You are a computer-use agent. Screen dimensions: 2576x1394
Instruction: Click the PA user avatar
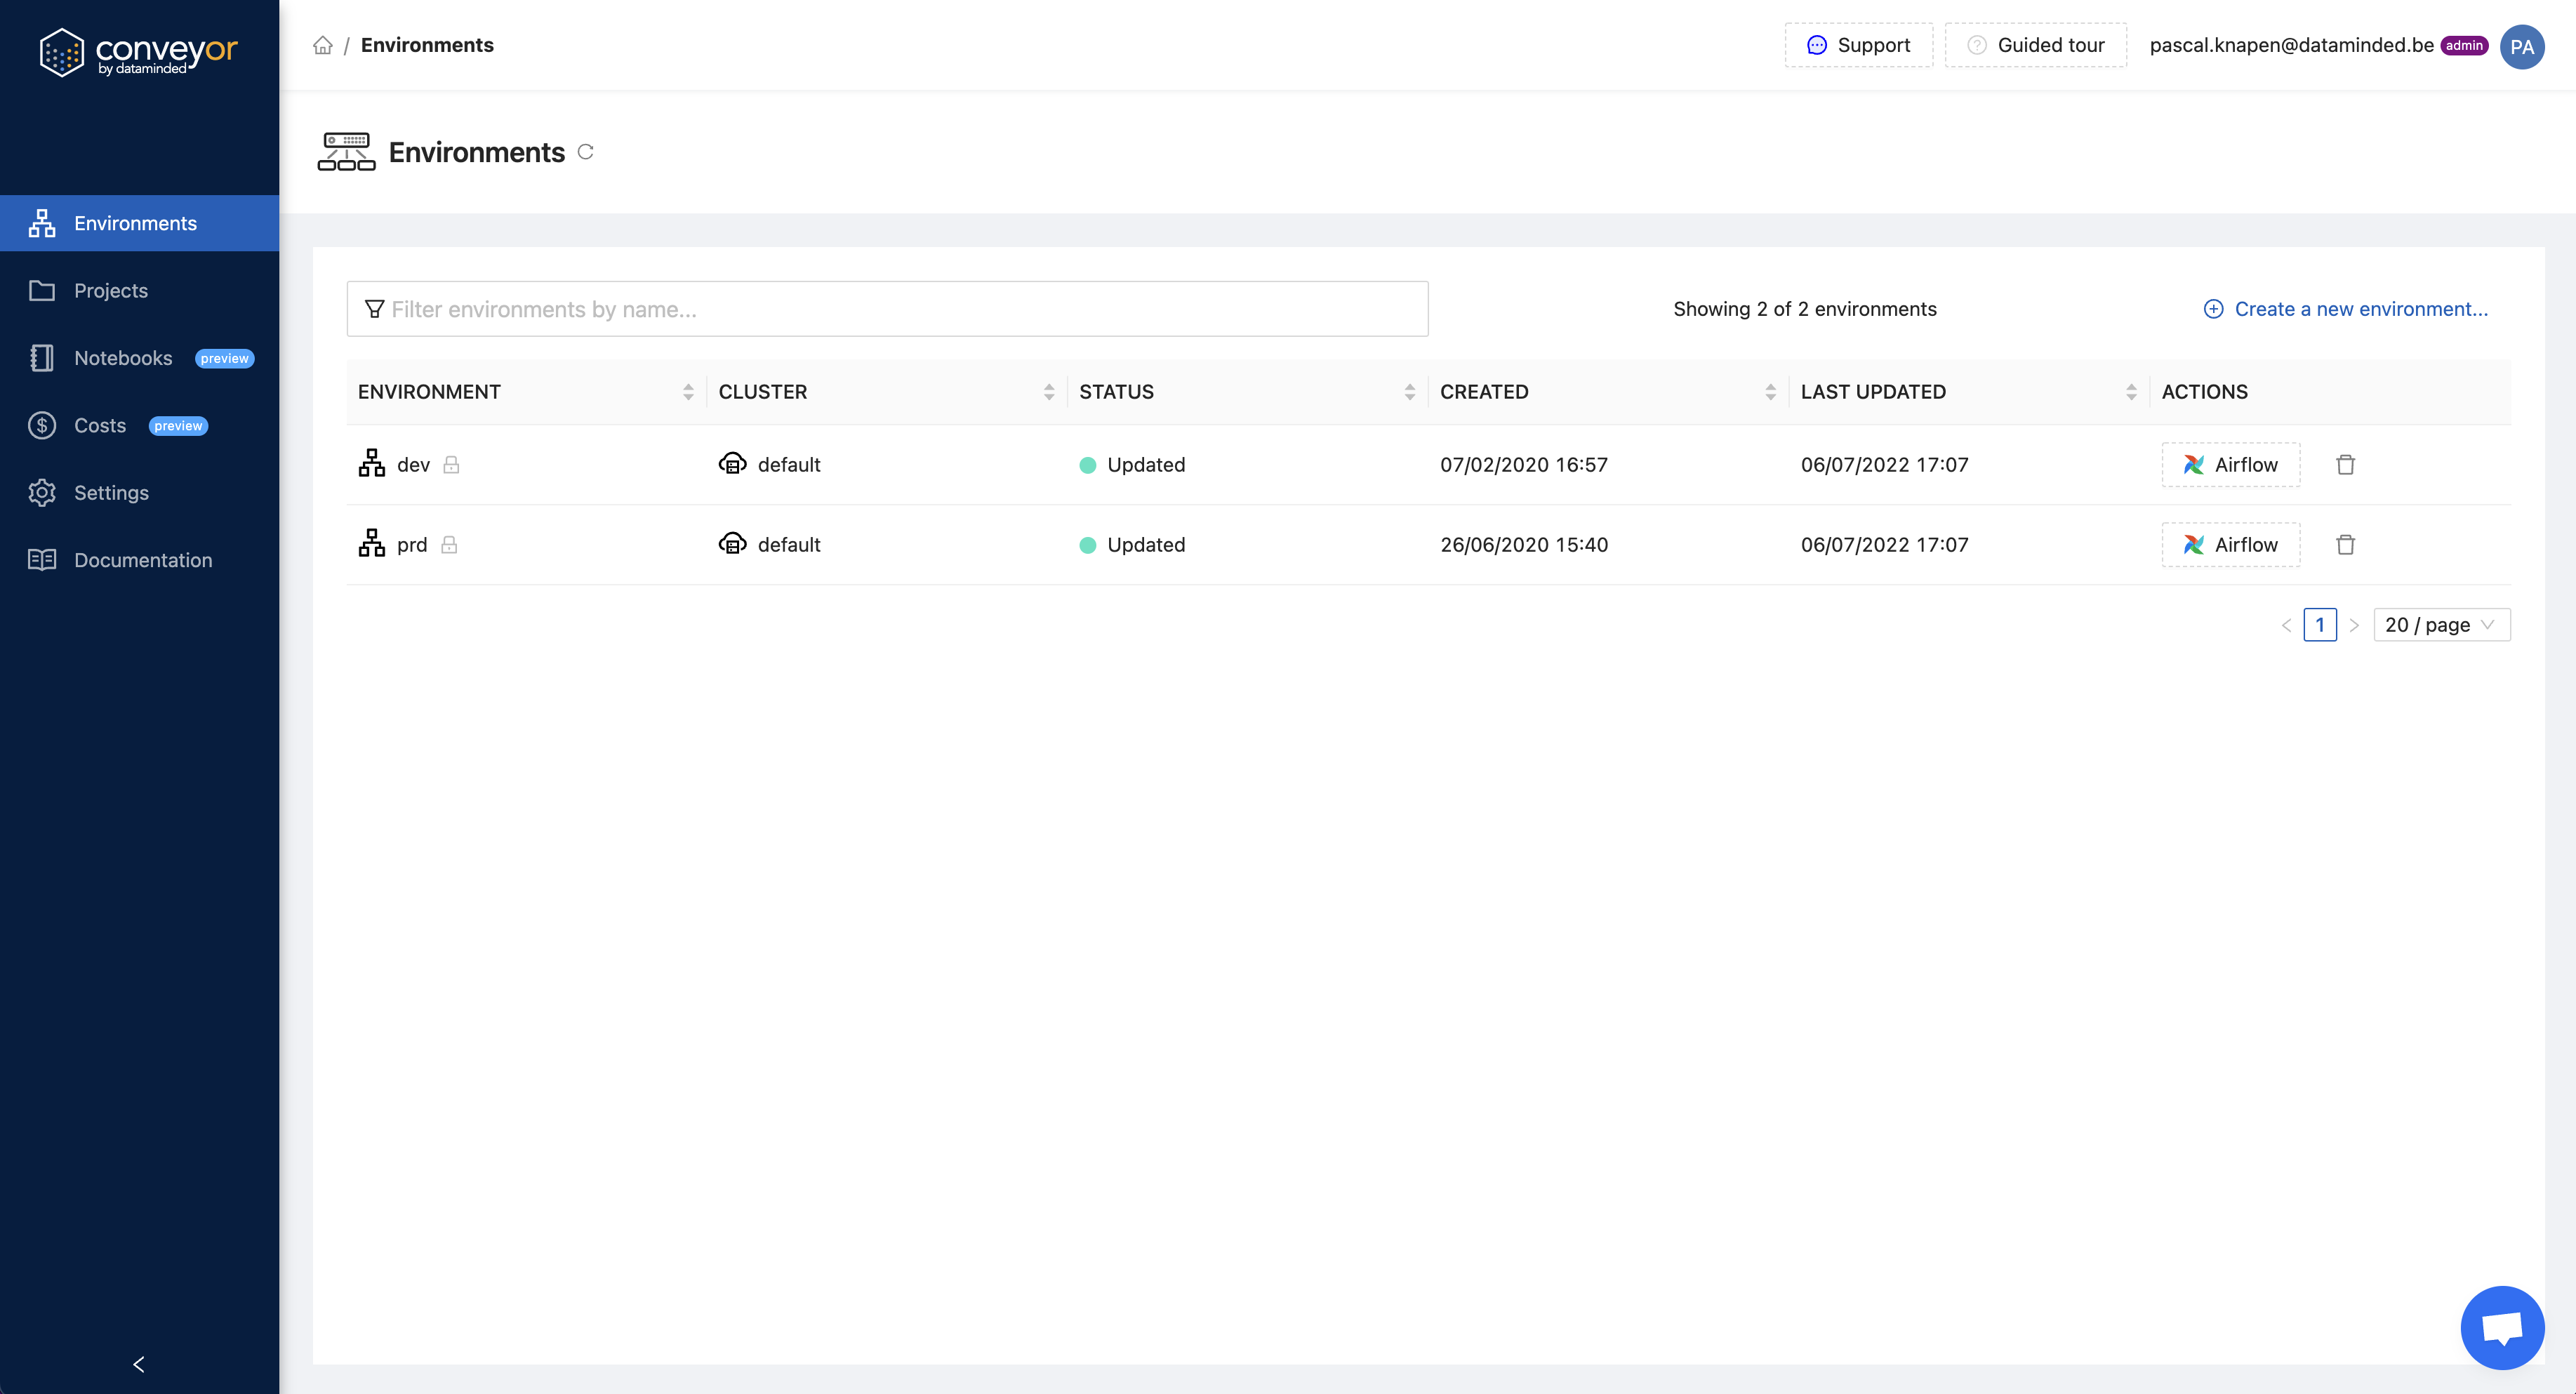click(x=2521, y=47)
